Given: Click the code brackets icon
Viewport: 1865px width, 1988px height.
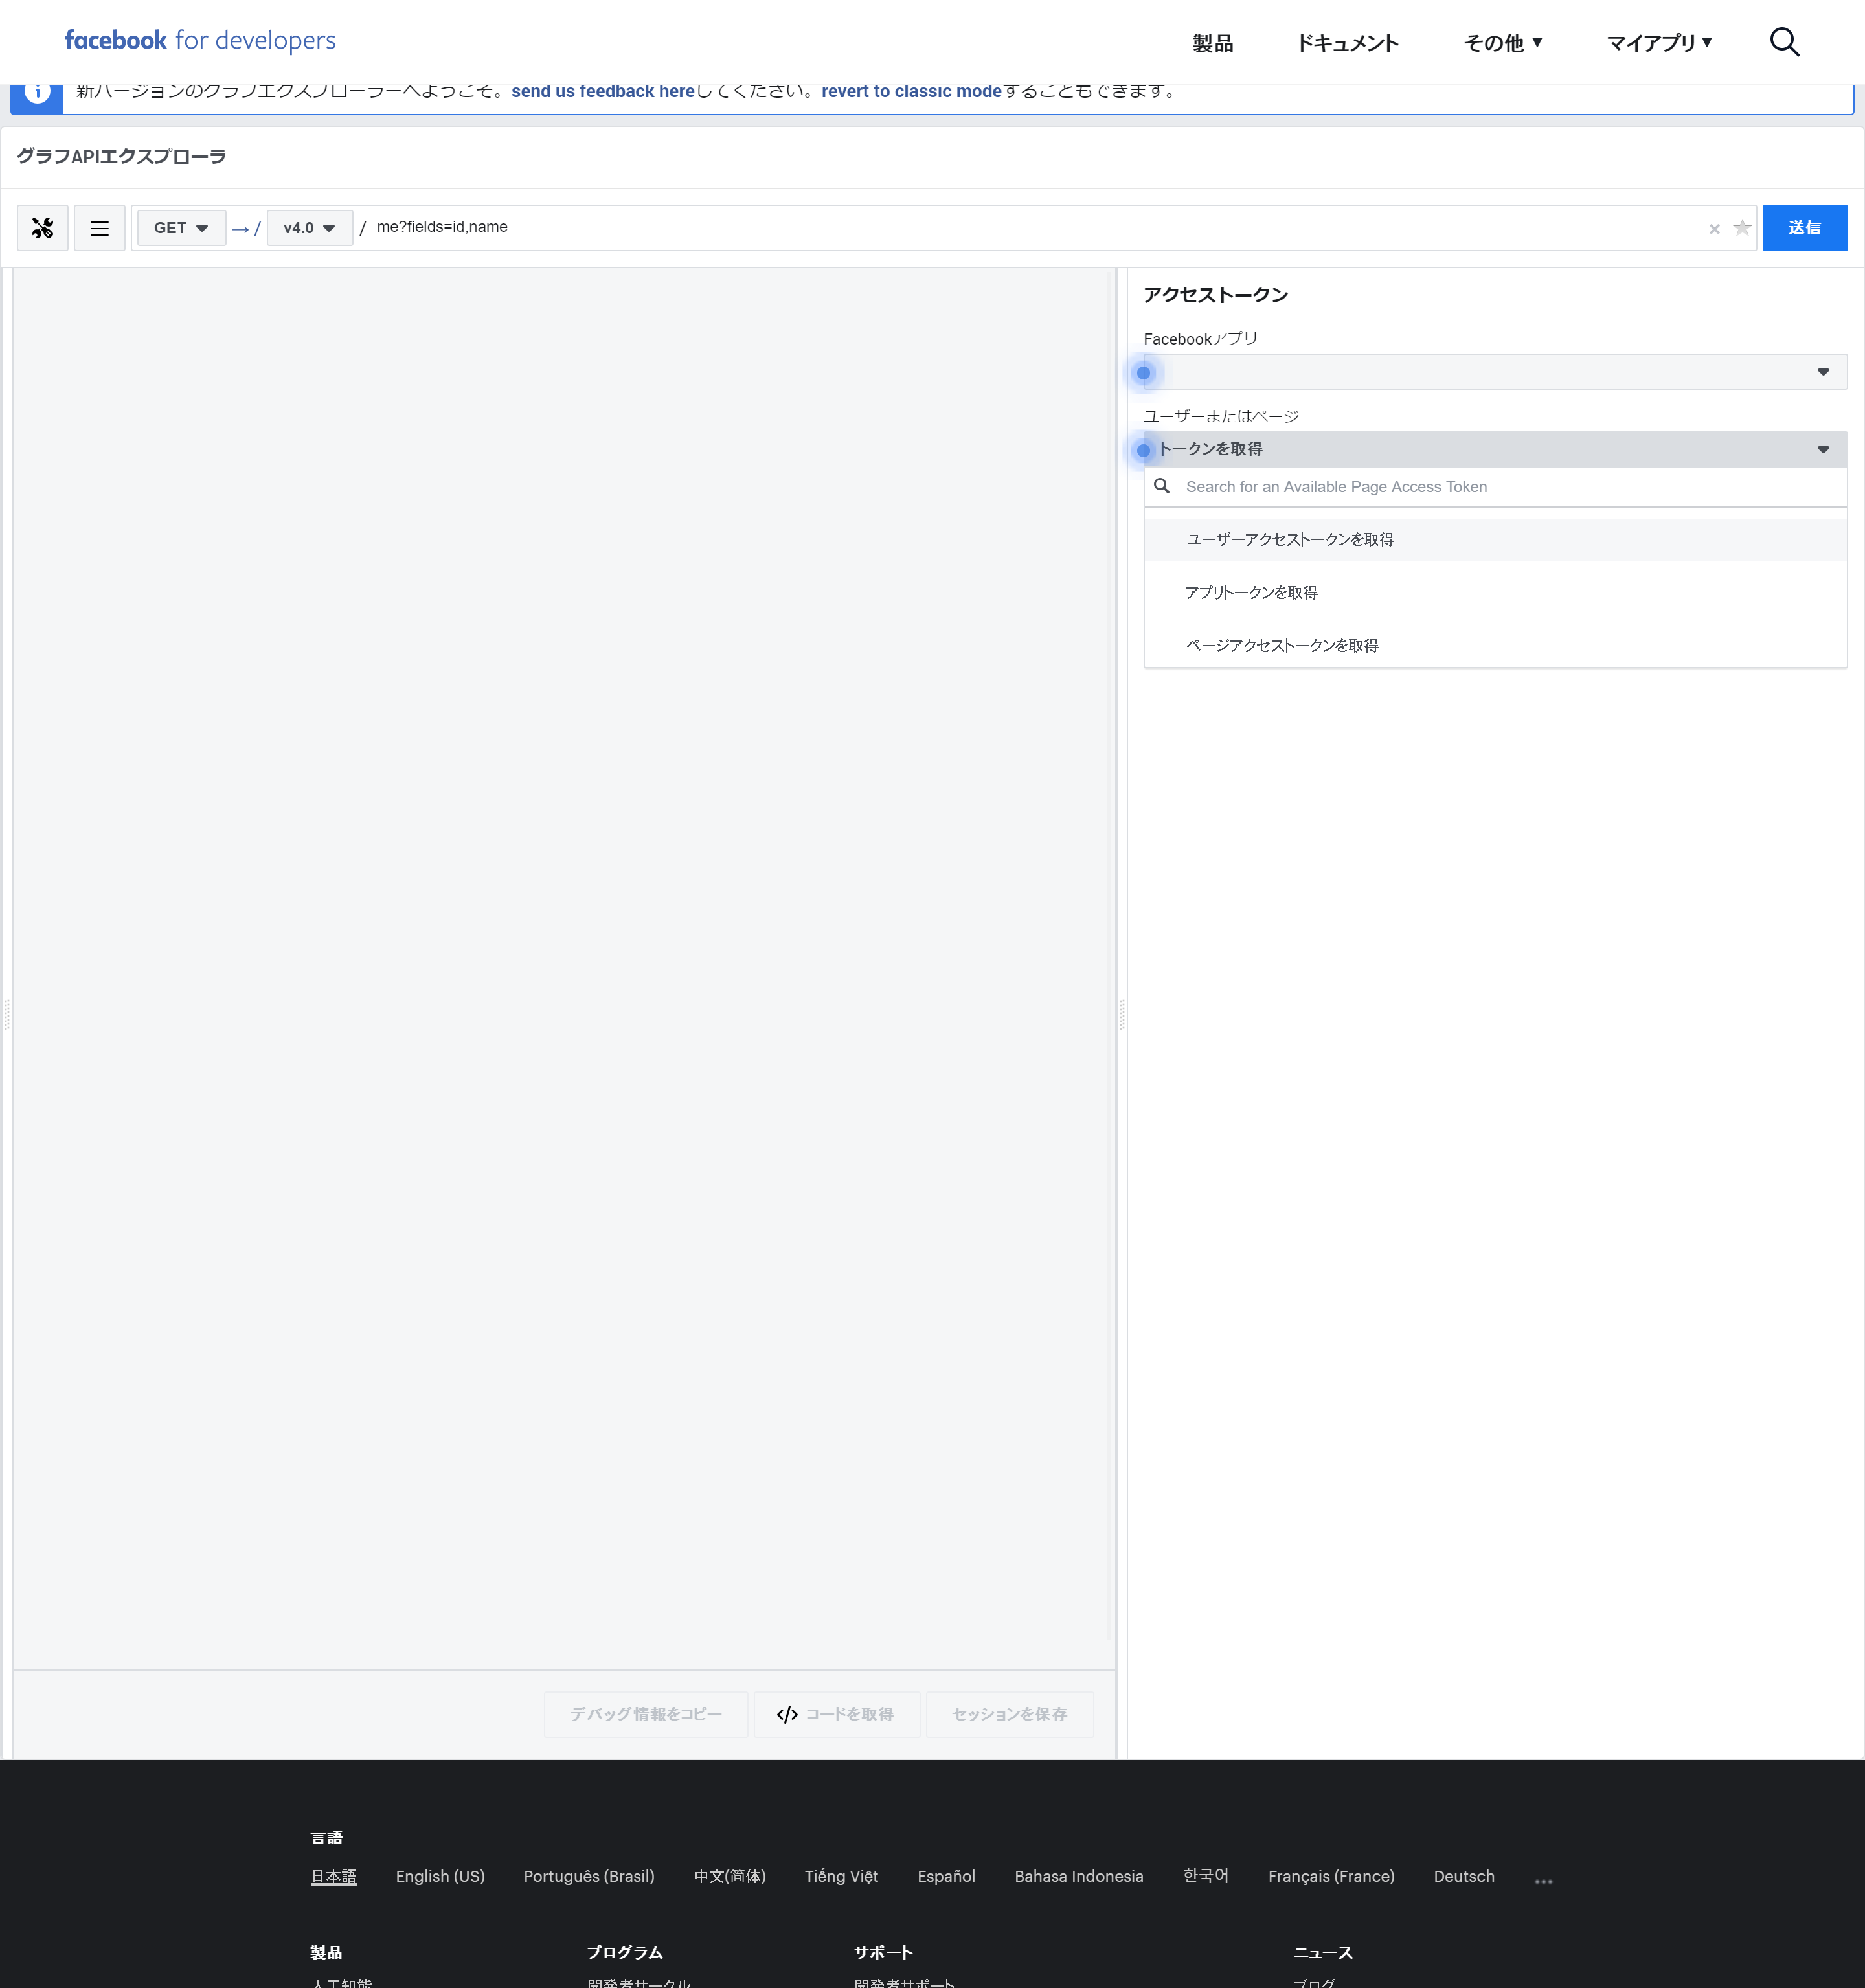Looking at the screenshot, I should point(787,1714).
